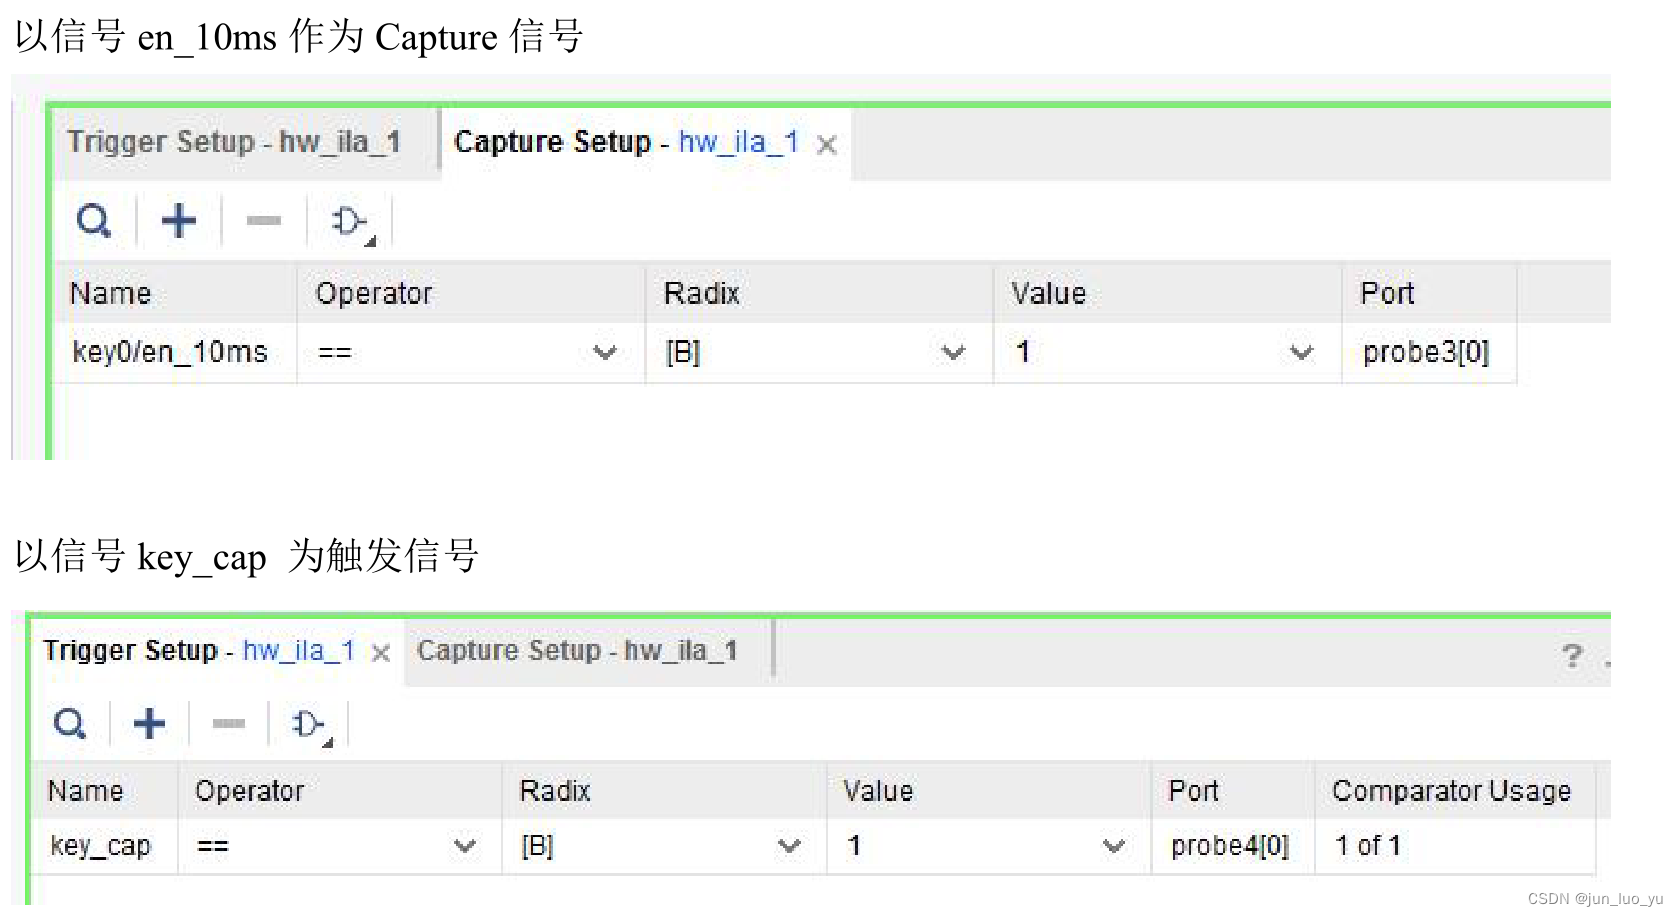The width and height of the screenshot is (1678, 916).
Task: Close the upper Capture Setup tab
Action: (x=826, y=145)
